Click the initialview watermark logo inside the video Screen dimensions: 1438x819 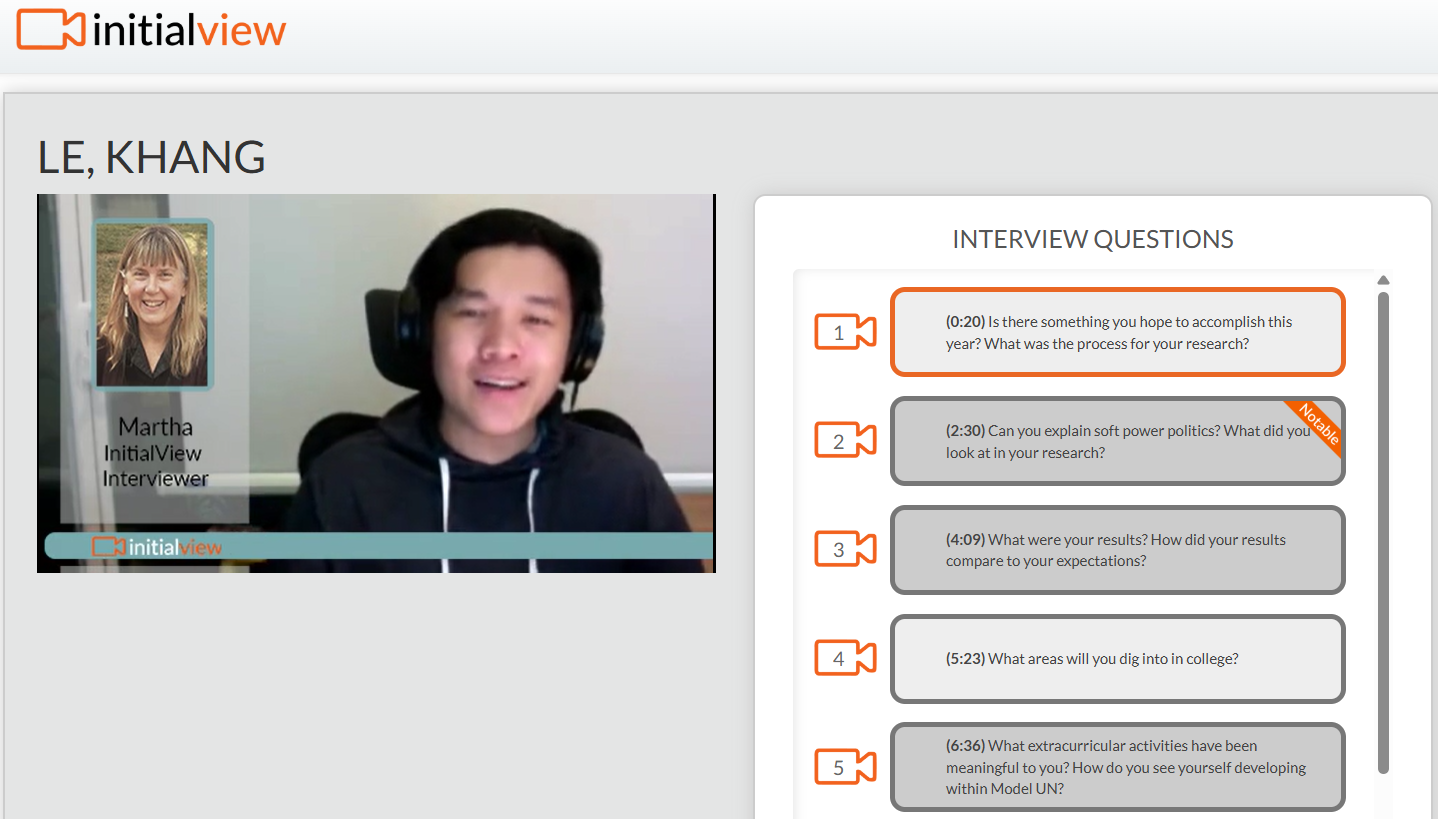pyautogui.click(x=158, y=547)
